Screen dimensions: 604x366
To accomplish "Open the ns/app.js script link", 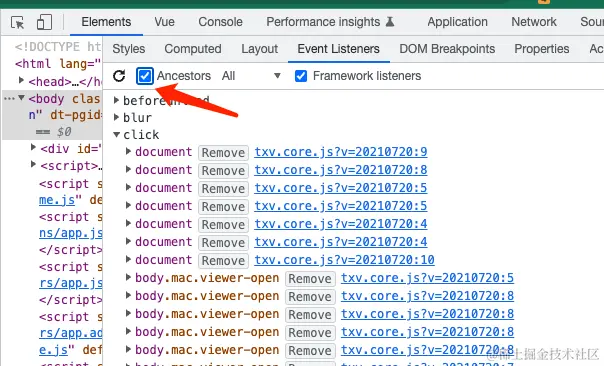I will click(70, 233).
